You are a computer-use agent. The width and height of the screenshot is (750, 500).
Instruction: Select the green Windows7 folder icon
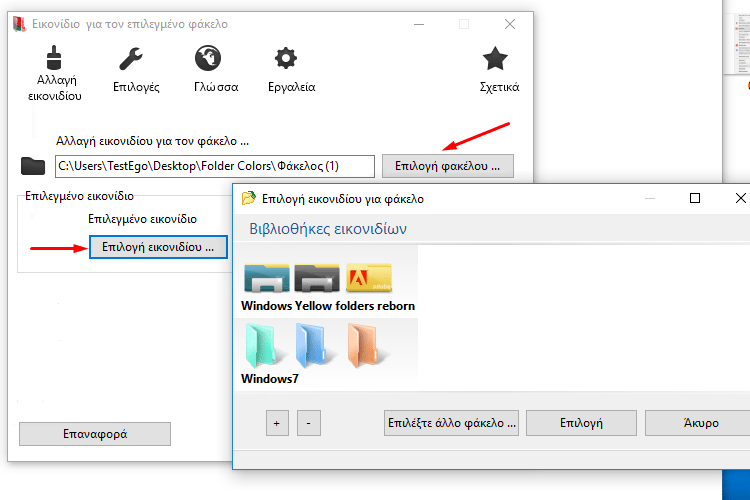click(x=265, y=345)
